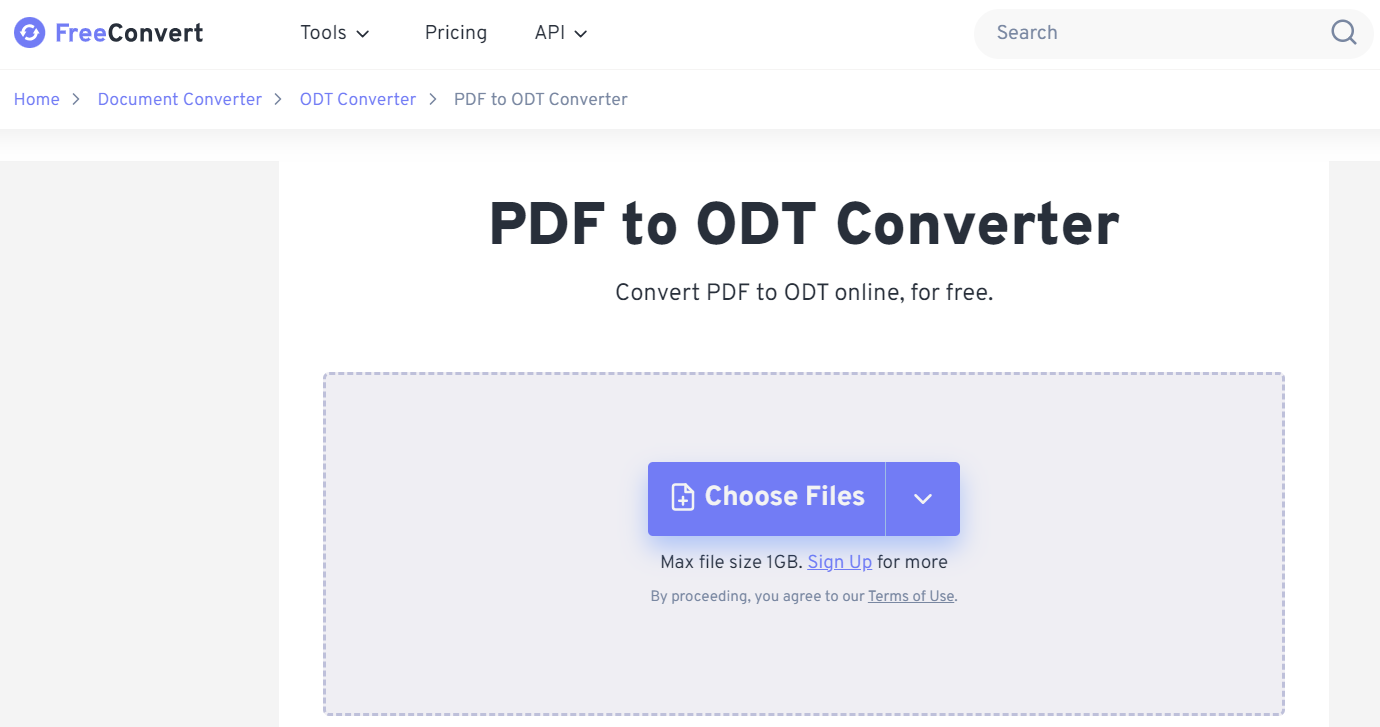Open the Document Converter breadcrumb link
Screen dimensions: 1380x727
[x=179, y=99]
